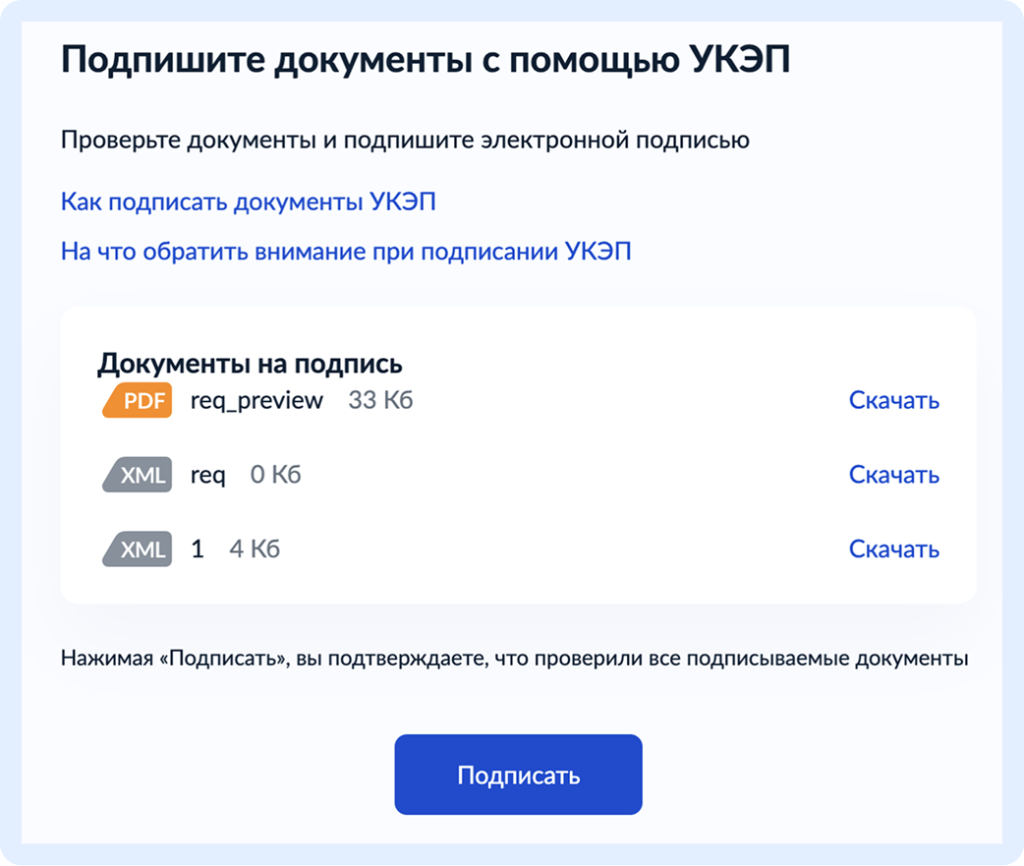Click the orange PDF file icon

coord(137,400)
